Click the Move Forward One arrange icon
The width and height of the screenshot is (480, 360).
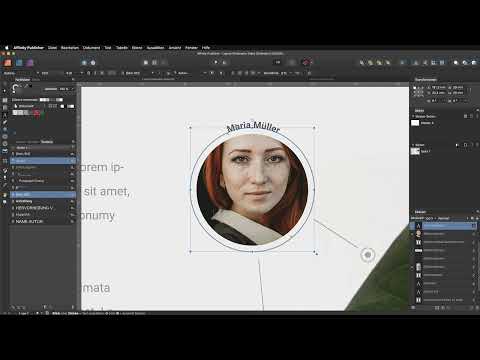[379, 62]
